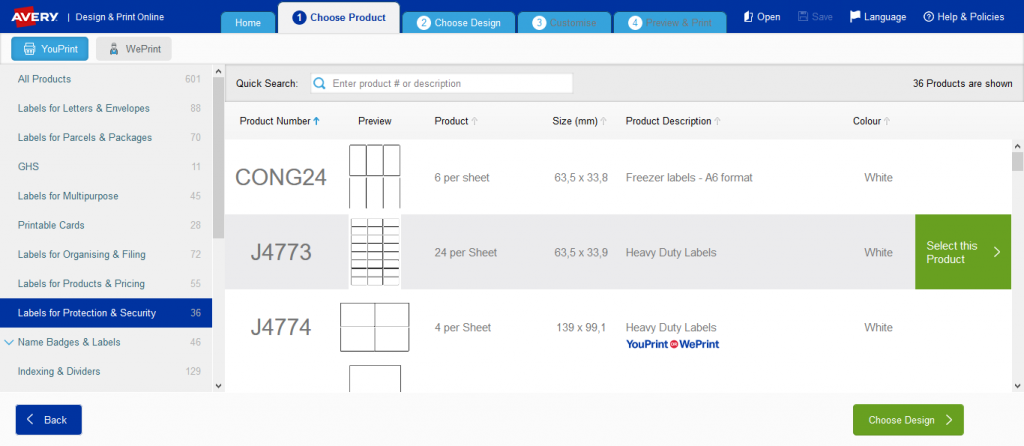This screenshot has height=446, width=1024.
Task: Click the product list scrollbar thumb
Action: click(x=1017, y=161)
